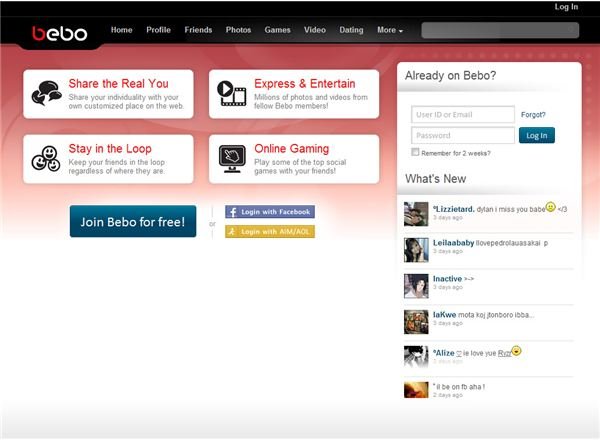This screenshot has height=440, width=600.
Task: Open the Friends menu item
Action: [x=198, y=30]
